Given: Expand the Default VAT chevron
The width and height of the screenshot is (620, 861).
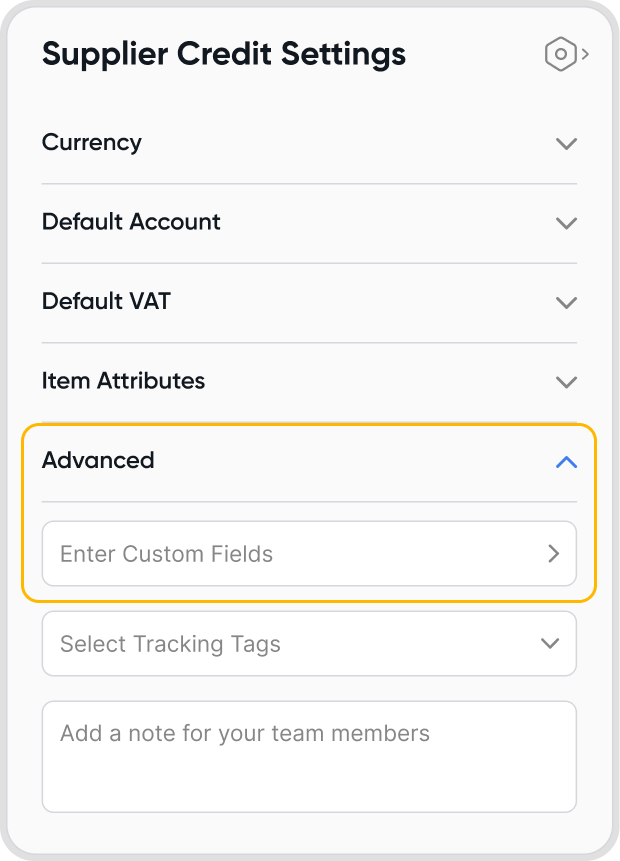Looking at the screenshot, I should coord(566,302).
